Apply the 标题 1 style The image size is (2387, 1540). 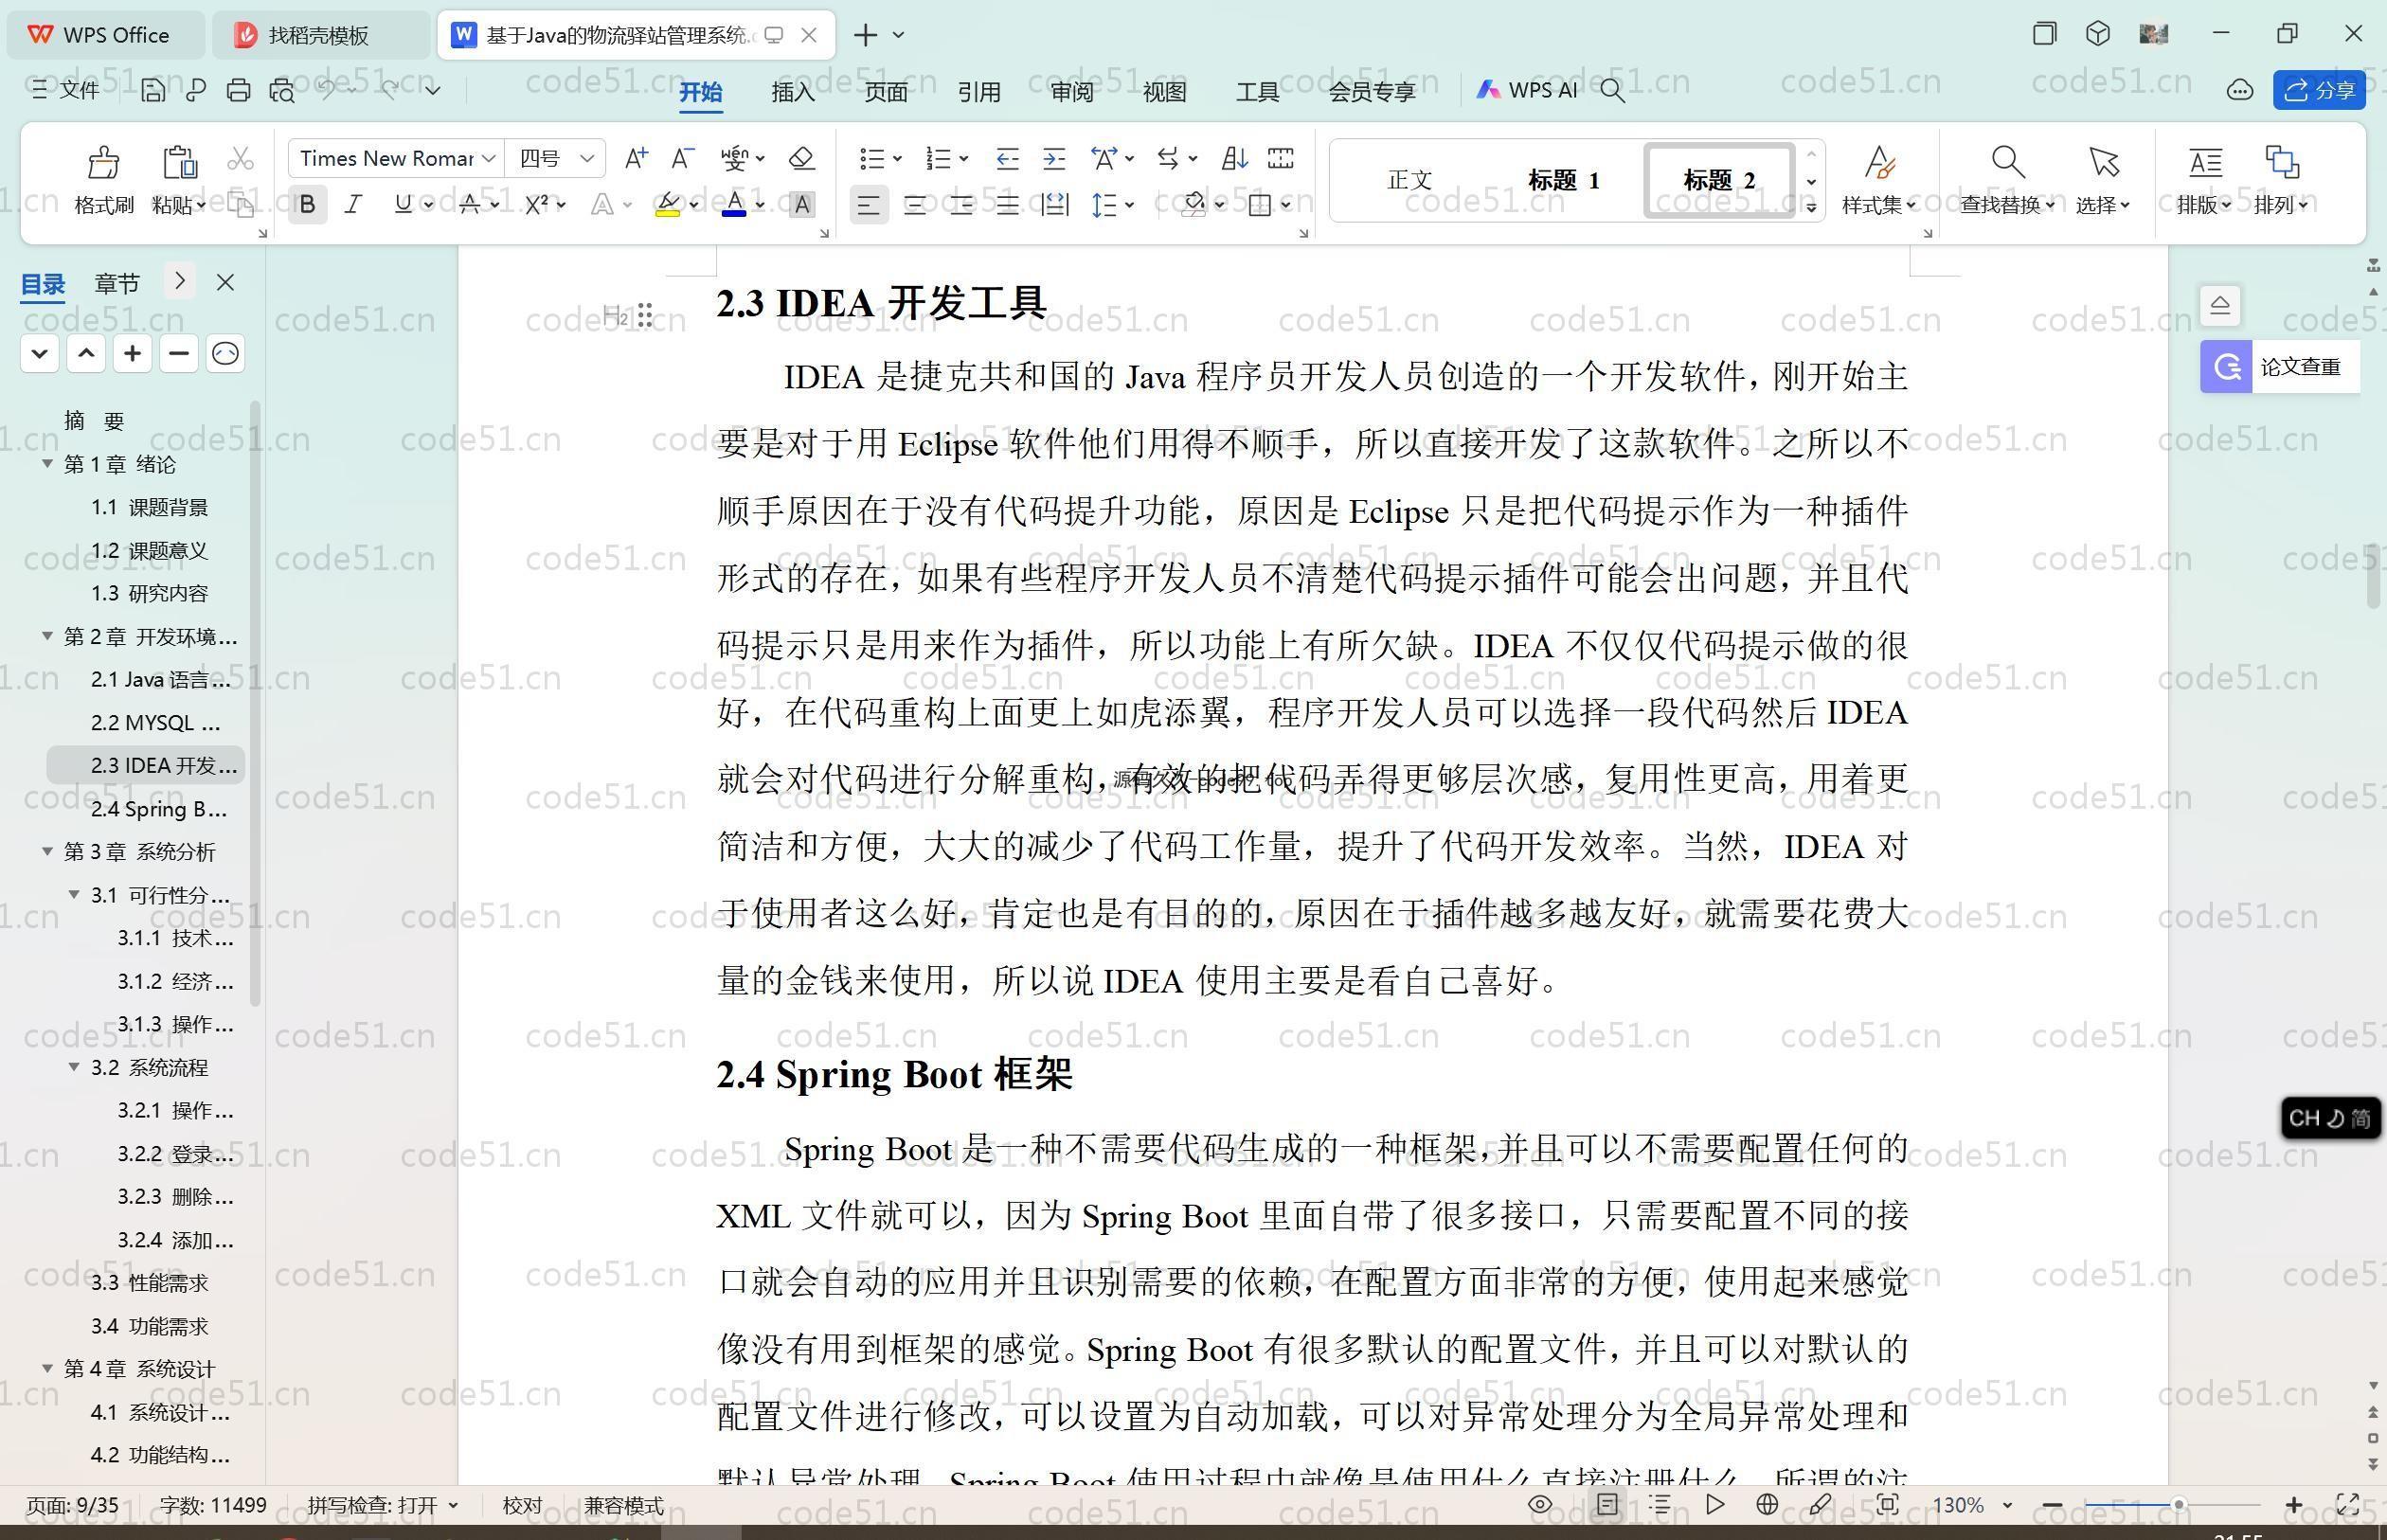[1564, 180]
